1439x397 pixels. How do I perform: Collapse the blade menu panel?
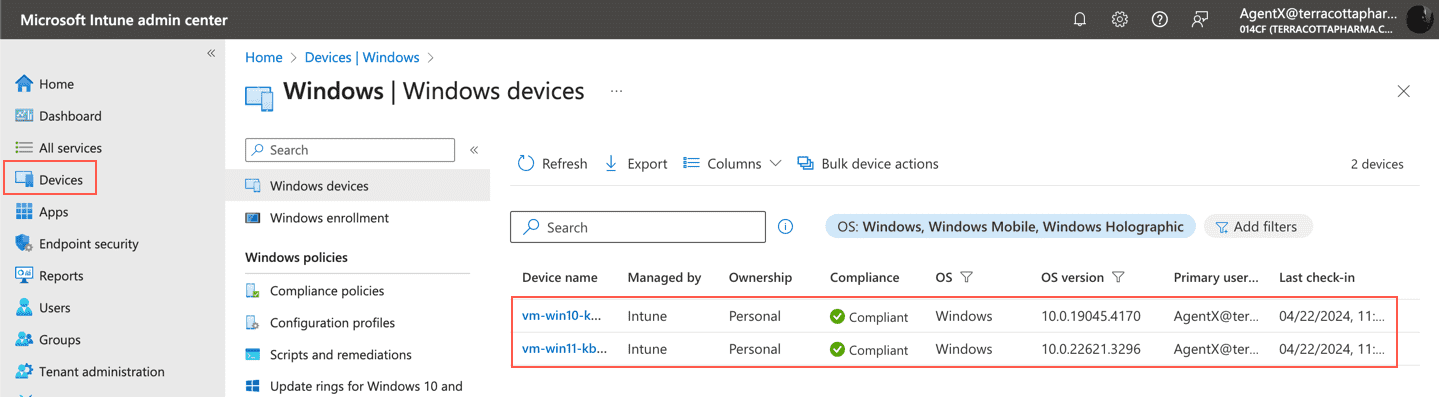point(474,150)
